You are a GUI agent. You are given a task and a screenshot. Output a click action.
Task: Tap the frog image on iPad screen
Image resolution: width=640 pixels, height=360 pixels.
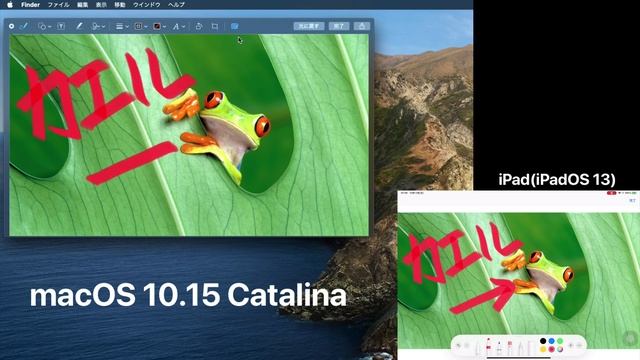click(519, 281)
